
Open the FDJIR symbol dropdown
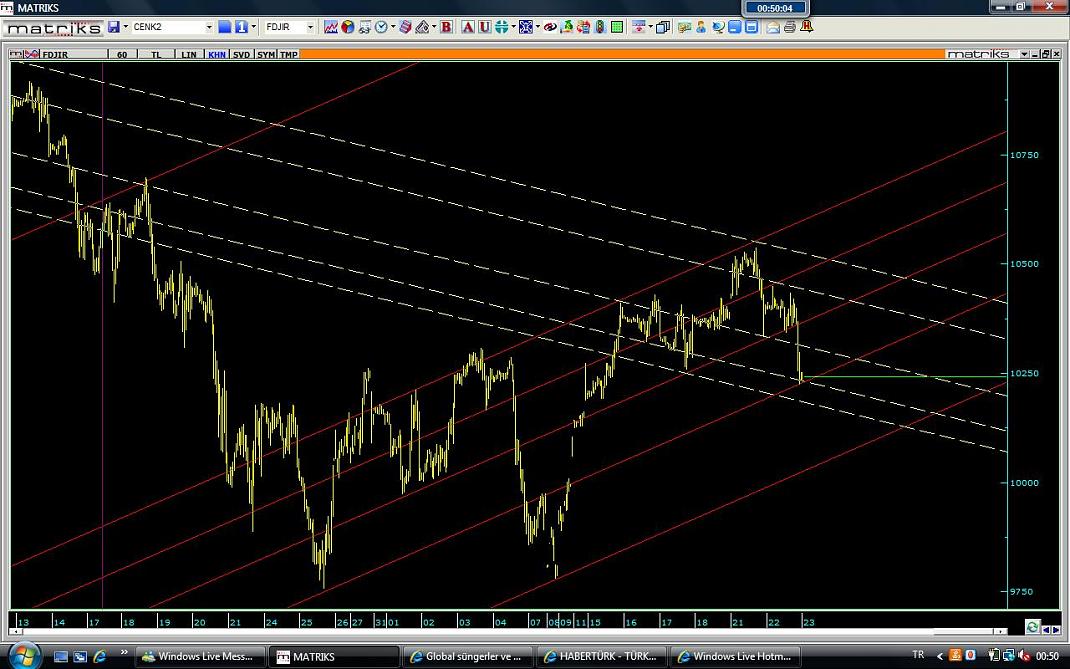tap(309, 27)
